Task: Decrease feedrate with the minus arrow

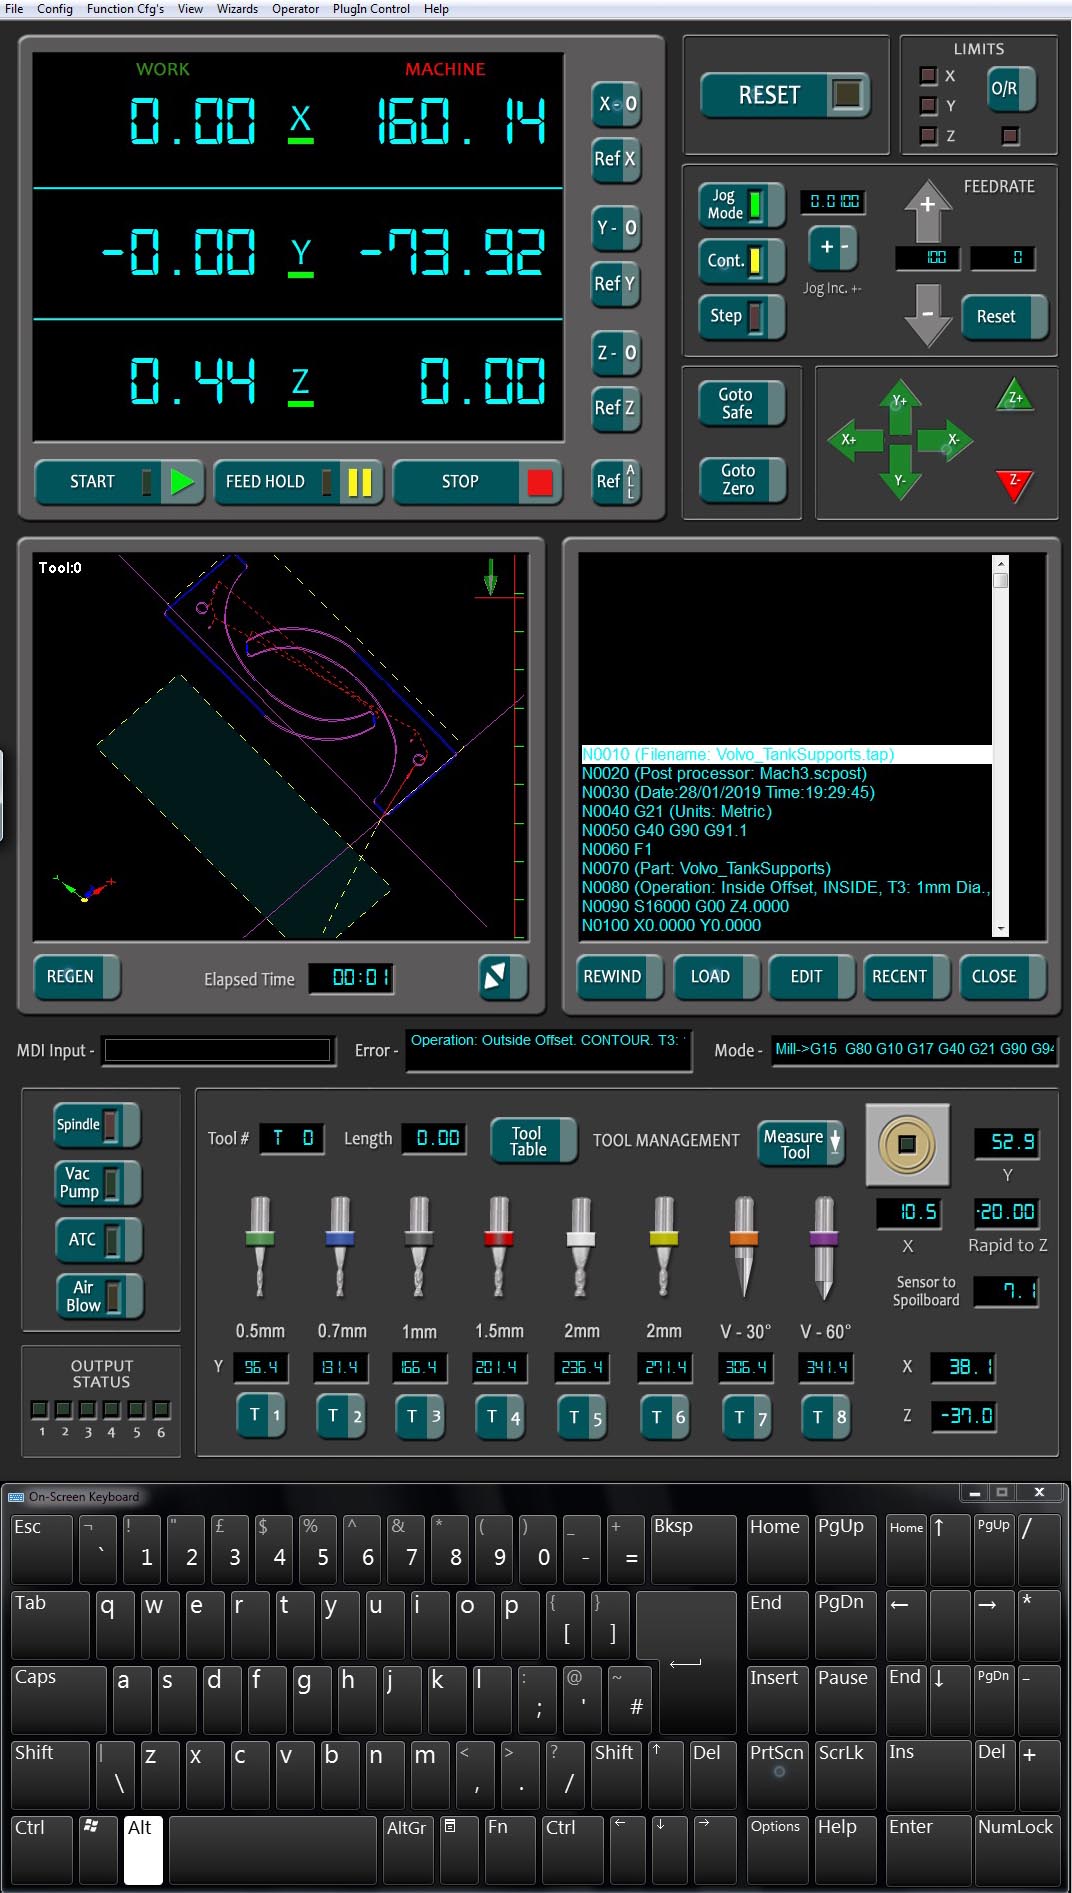Action: click(927, 315)
